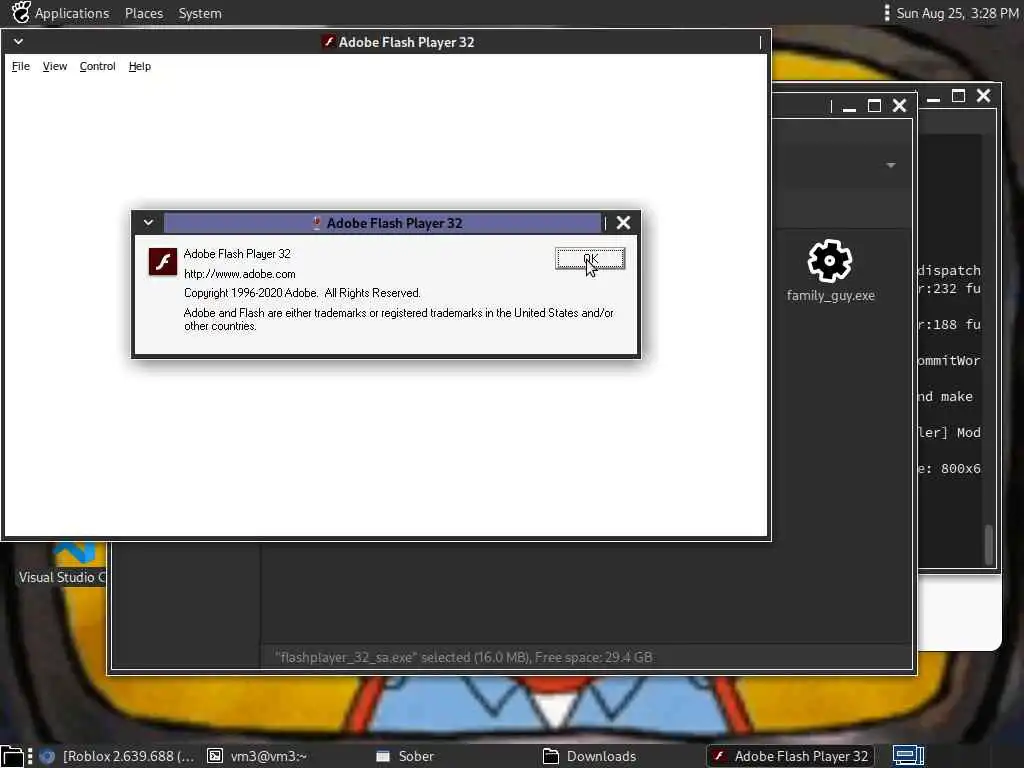Click the flashplayer_32_sa.exe selected status text
Image resolution: width=1024 pixels, height=768 pixels.
pyautogui.click(x=464, y=657)
